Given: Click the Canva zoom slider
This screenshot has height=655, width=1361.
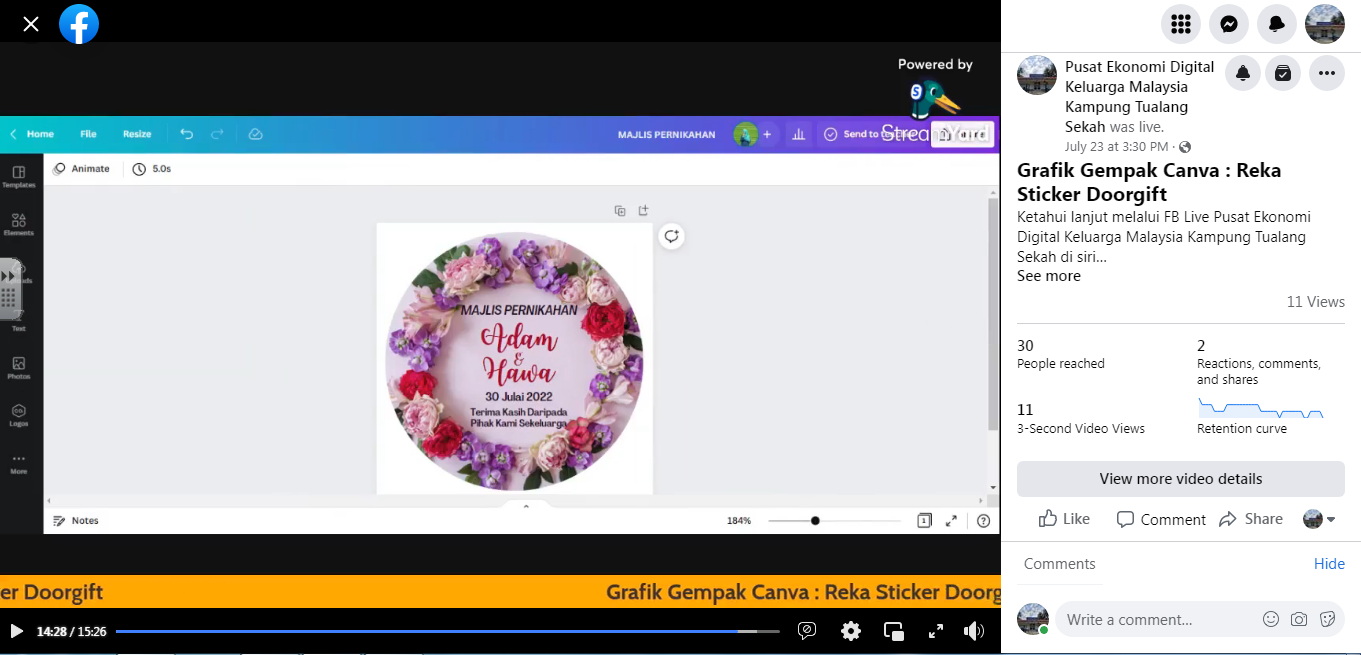Looking at the screenshot, I should (834, 521).
